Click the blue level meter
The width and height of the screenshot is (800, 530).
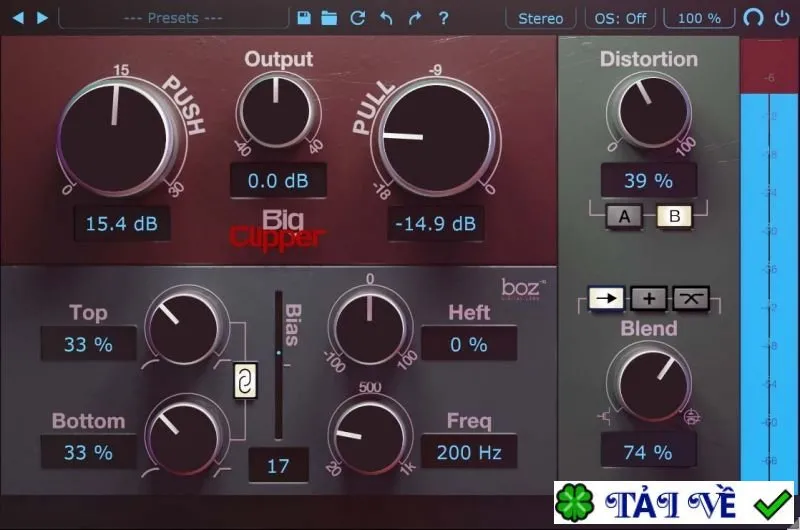pos(769,286)
